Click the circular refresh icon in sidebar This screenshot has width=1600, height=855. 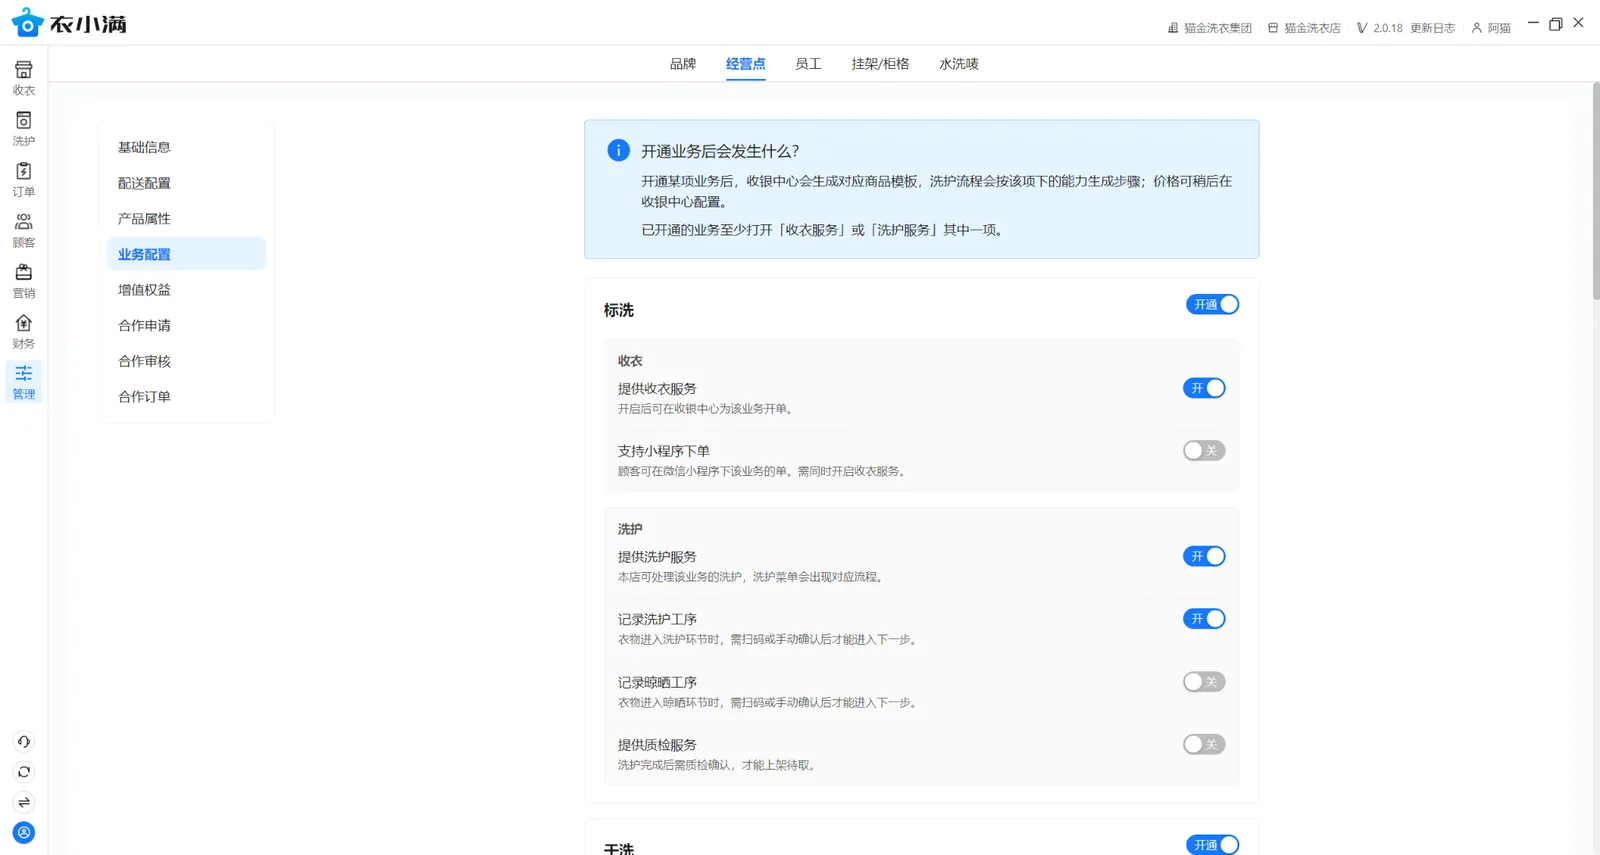click(24, 772)
